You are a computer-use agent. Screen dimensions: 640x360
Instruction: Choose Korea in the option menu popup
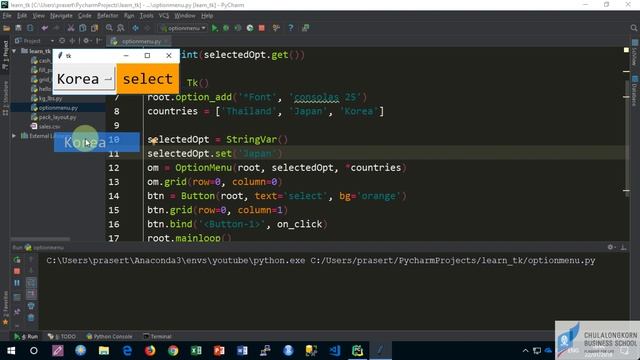coord(97,142)
